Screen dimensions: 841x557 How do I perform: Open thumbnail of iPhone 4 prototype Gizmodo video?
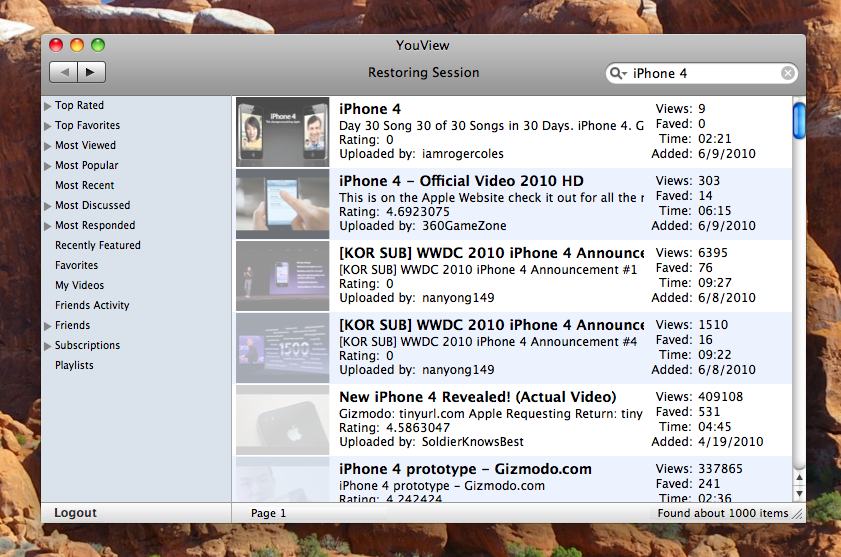click(x=283, y=480)
